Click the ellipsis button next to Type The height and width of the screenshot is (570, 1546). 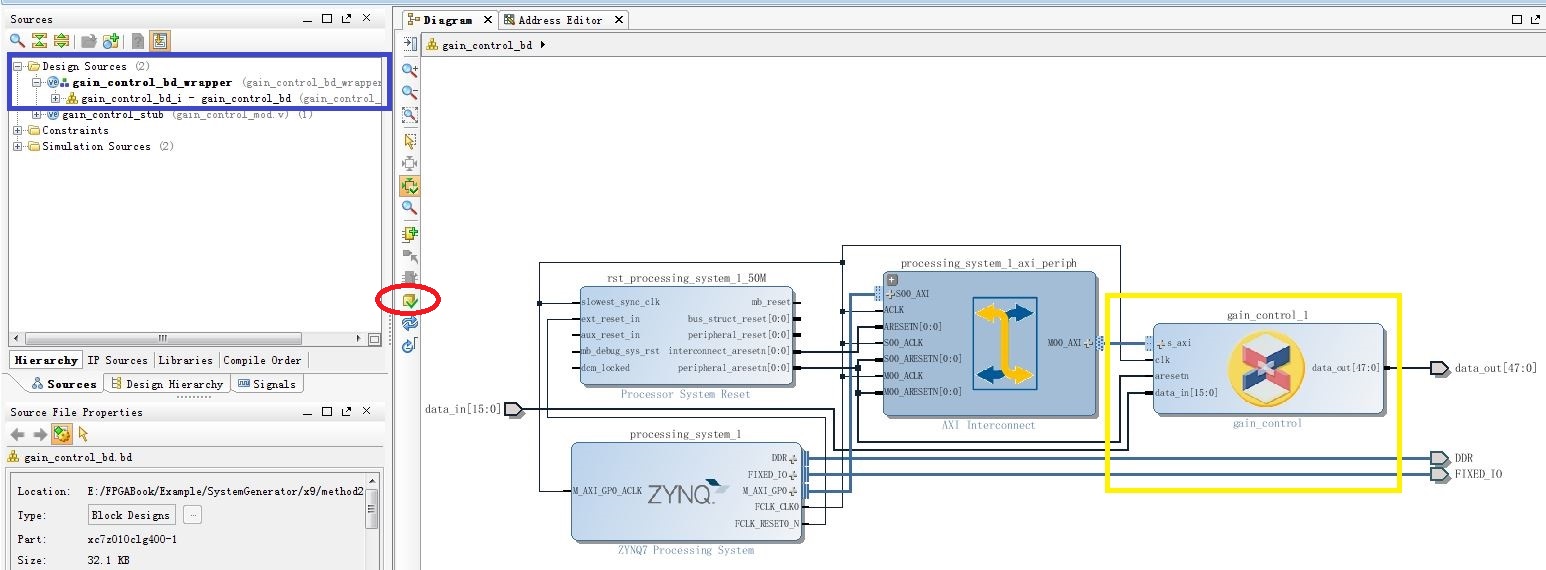pos(193,515)
